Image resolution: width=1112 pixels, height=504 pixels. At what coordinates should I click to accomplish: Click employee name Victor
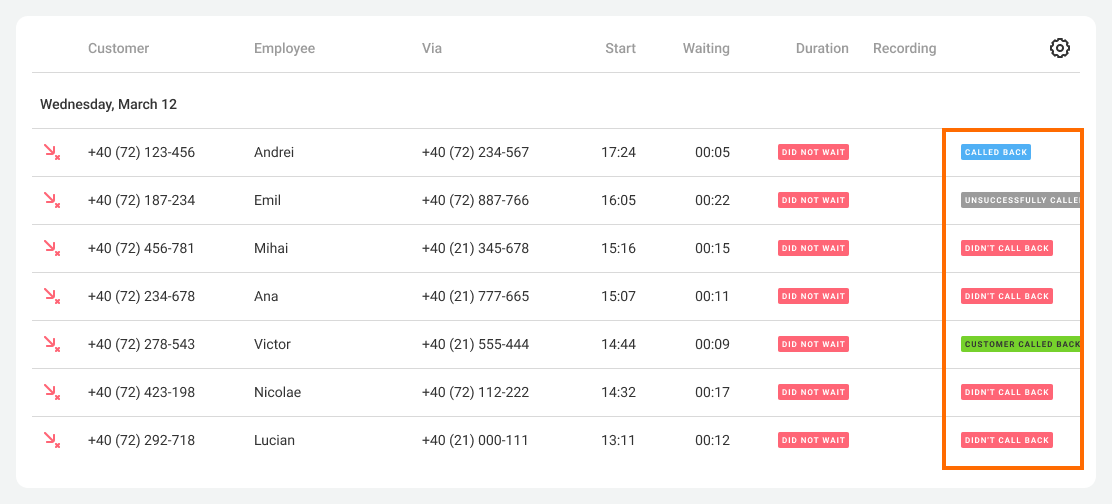pos(272,344)
